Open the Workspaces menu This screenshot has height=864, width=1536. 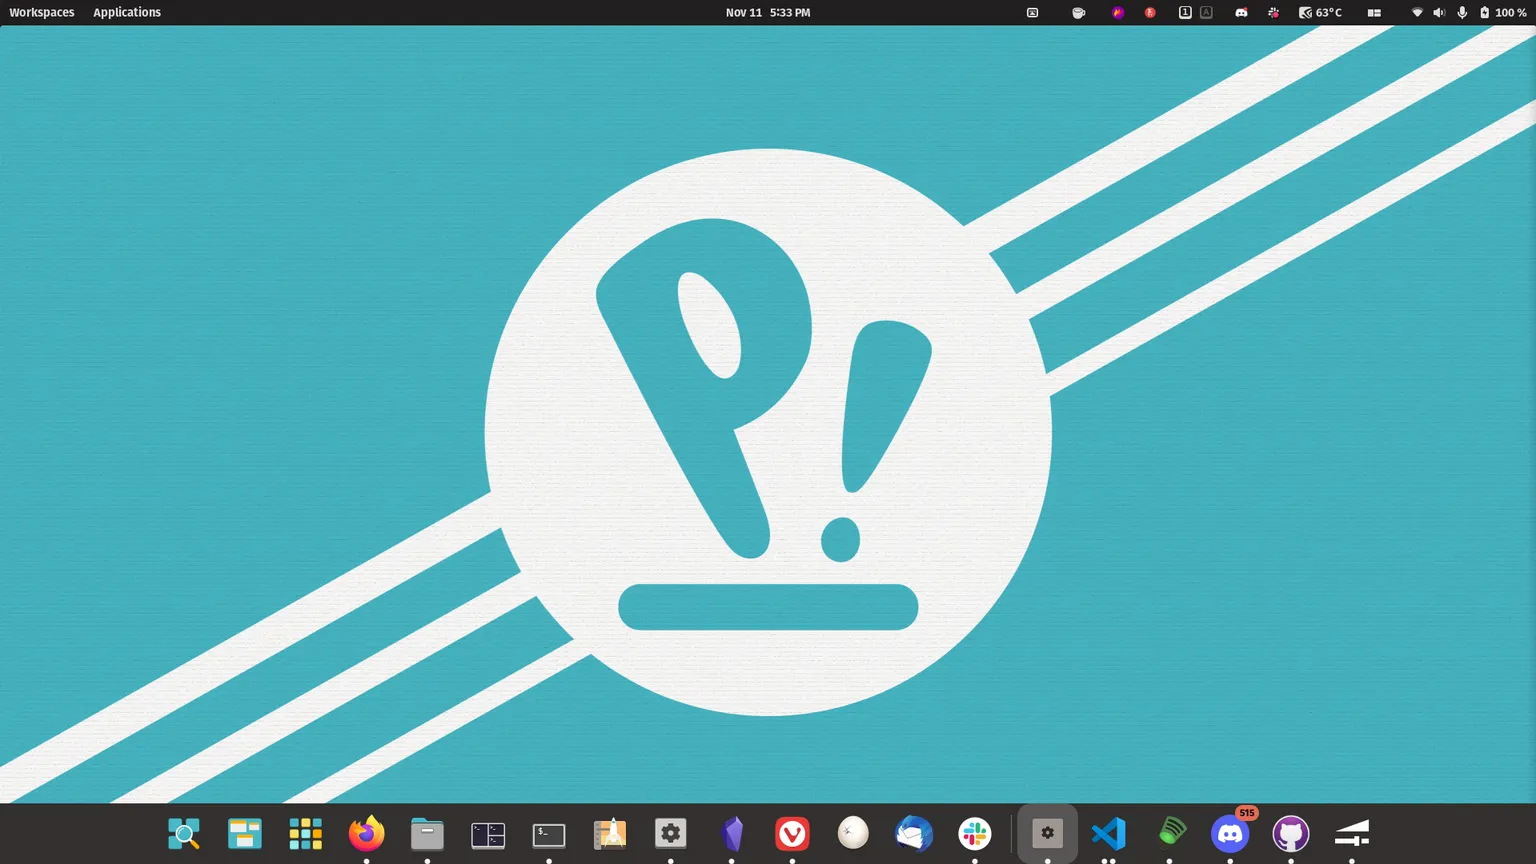pyautogui.click(x=42, y=12)
